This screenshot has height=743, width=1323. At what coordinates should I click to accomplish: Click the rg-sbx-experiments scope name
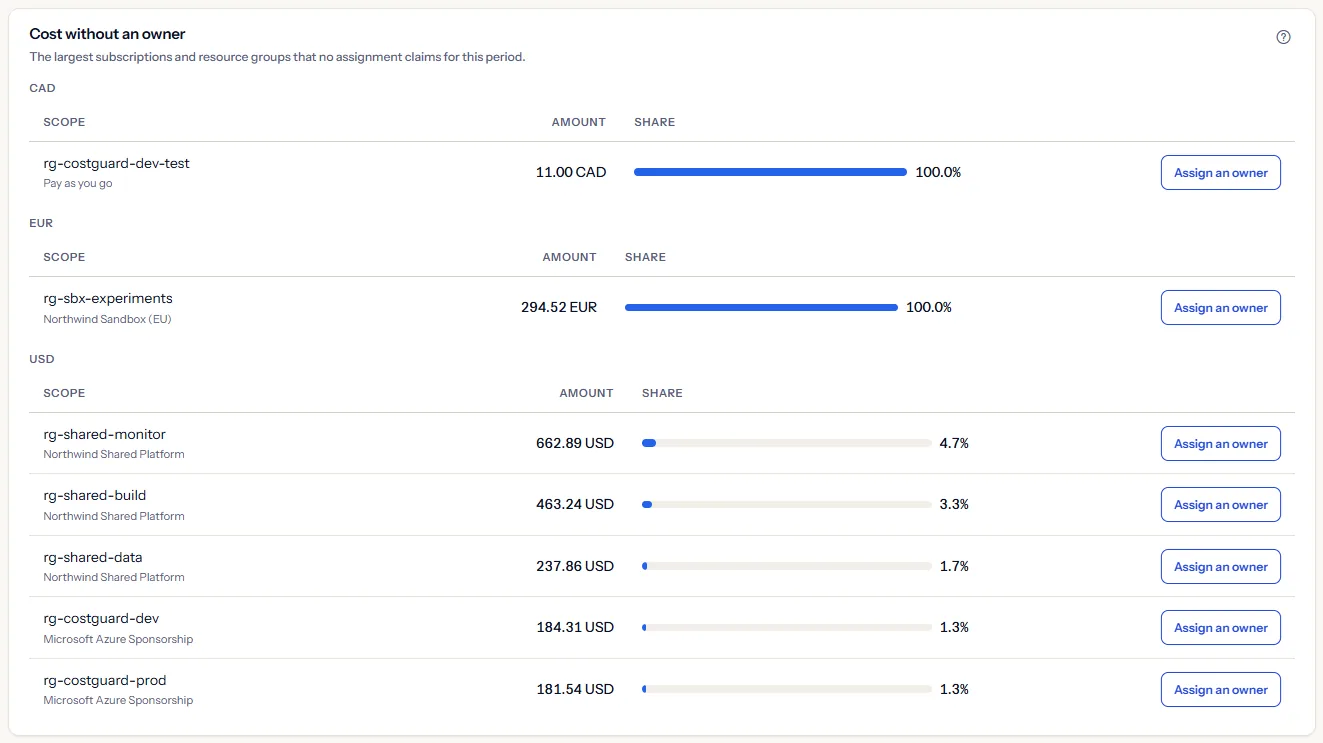pyautogui.click(x=108, y=298)
